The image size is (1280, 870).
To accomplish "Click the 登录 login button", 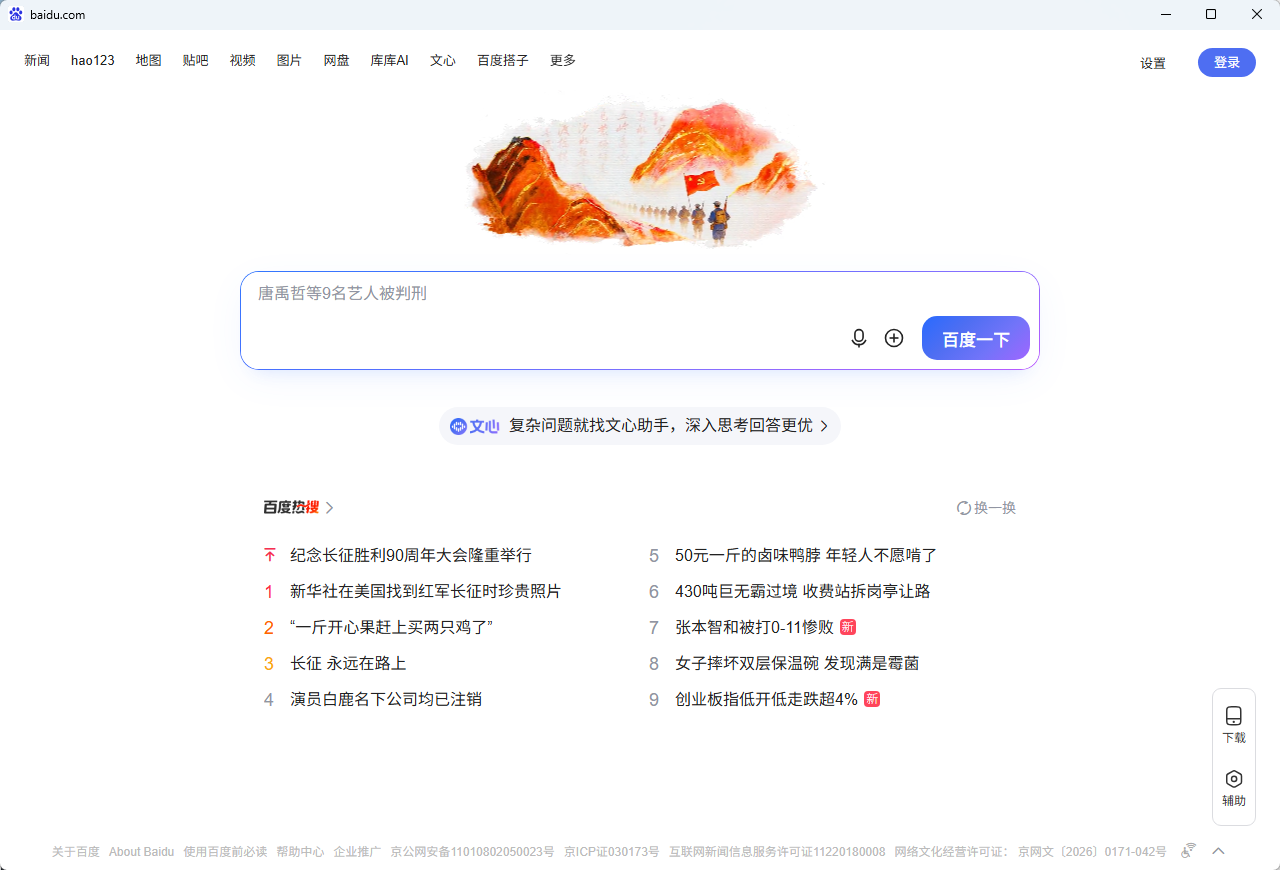I will pyautogui.click(x=1227, y=63).
